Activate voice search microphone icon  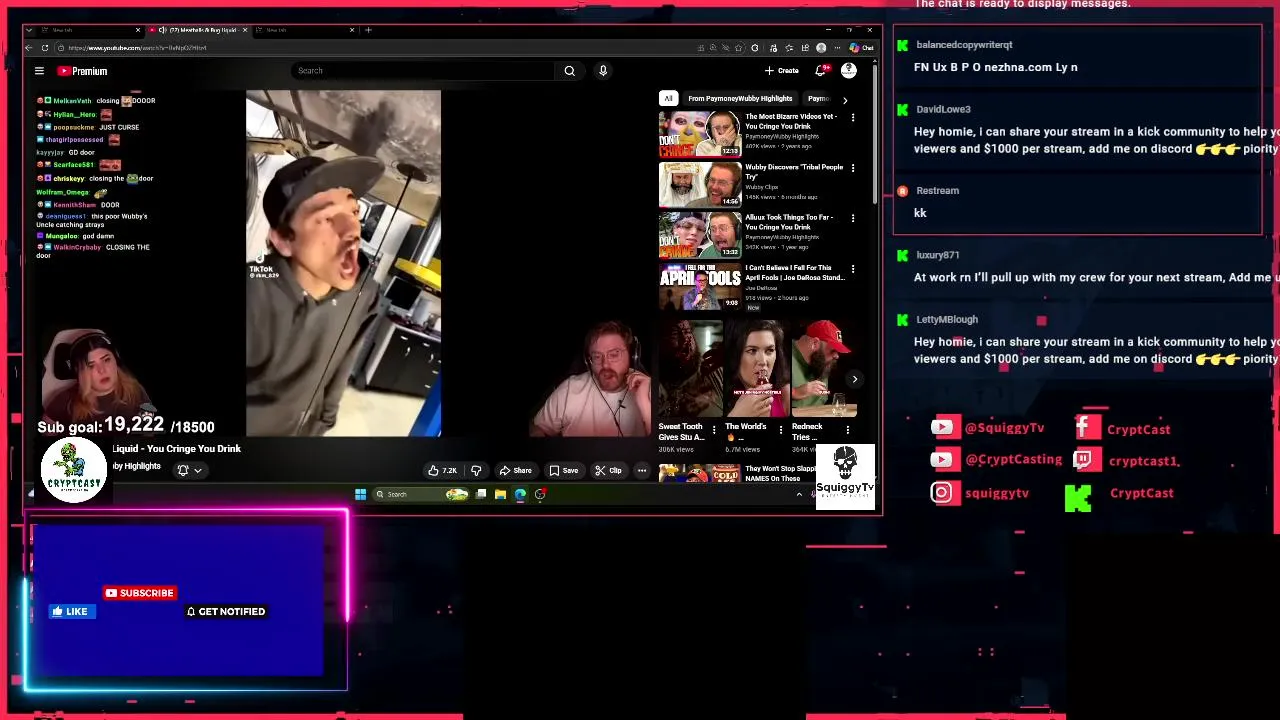click(603, 71)
